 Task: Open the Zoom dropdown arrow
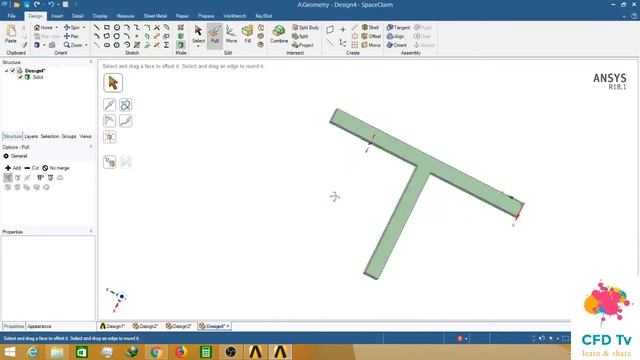[x=86, y=45]
